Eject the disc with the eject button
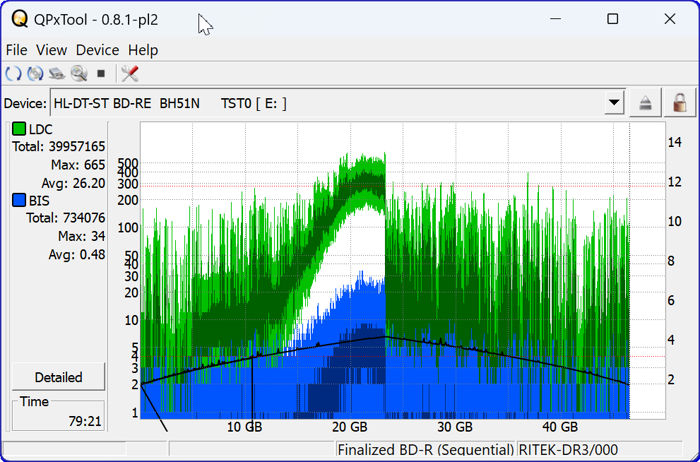700x462 pixels. click(646, 103)
